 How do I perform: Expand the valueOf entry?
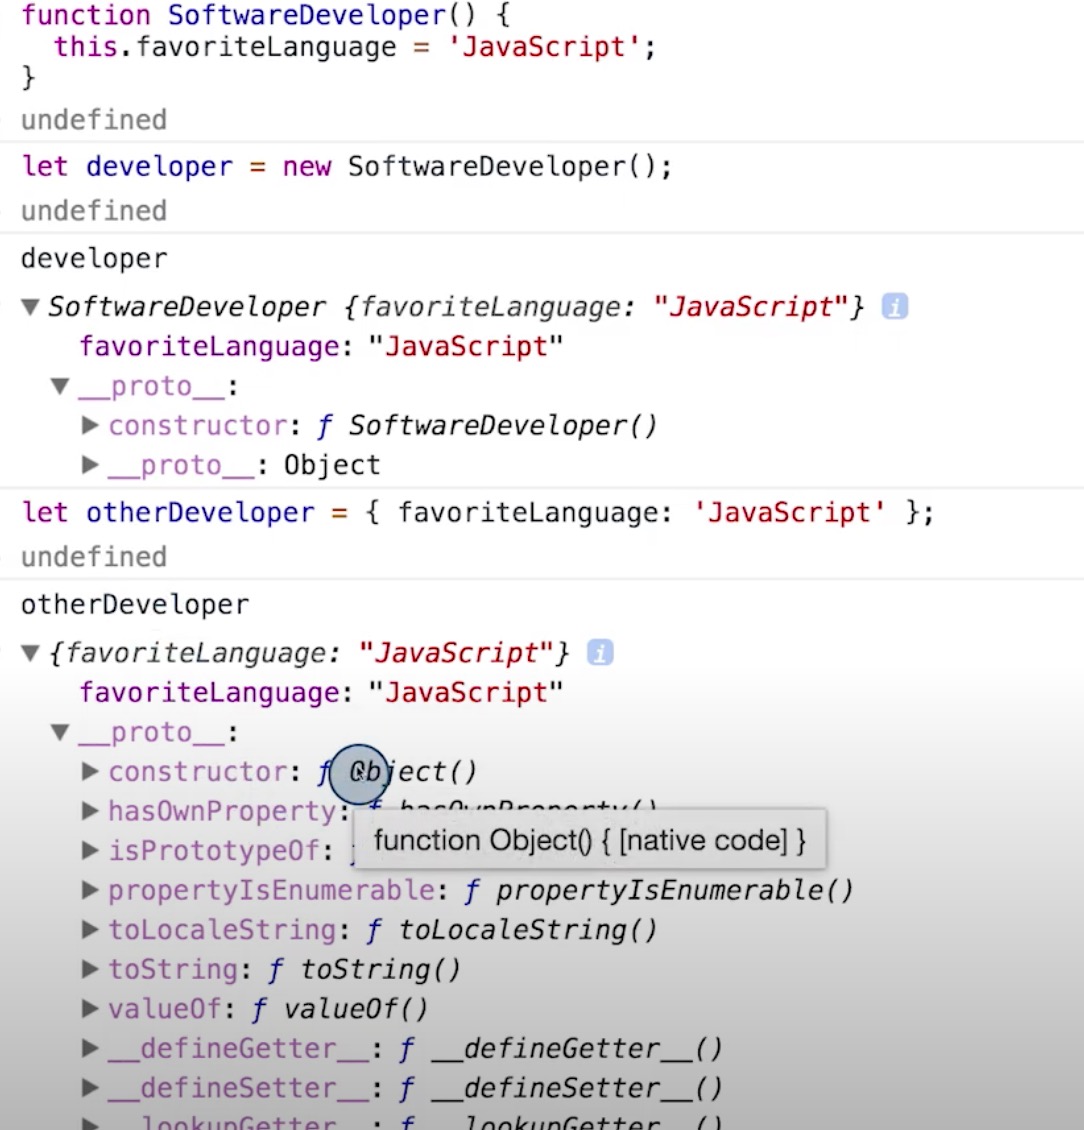(x=90, y=1009)
